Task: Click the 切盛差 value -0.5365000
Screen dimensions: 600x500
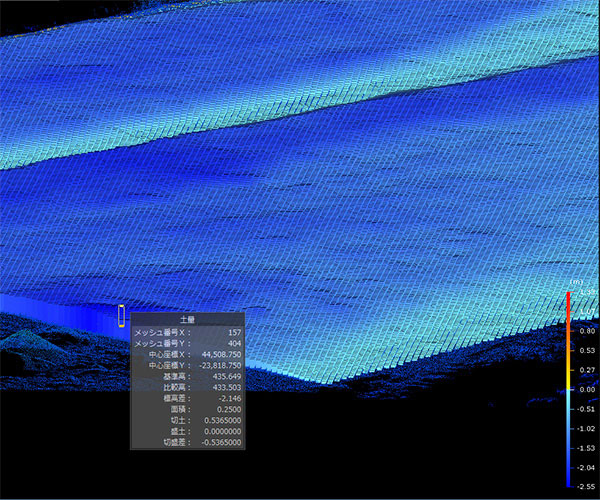Action: coord(219,442)
